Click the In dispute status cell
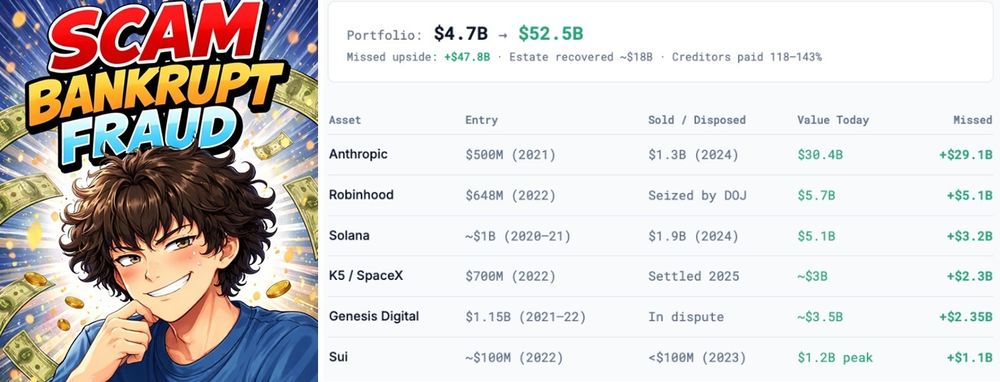The width and height of the screenshot is (1000, 382). click(x=686, y=317)
